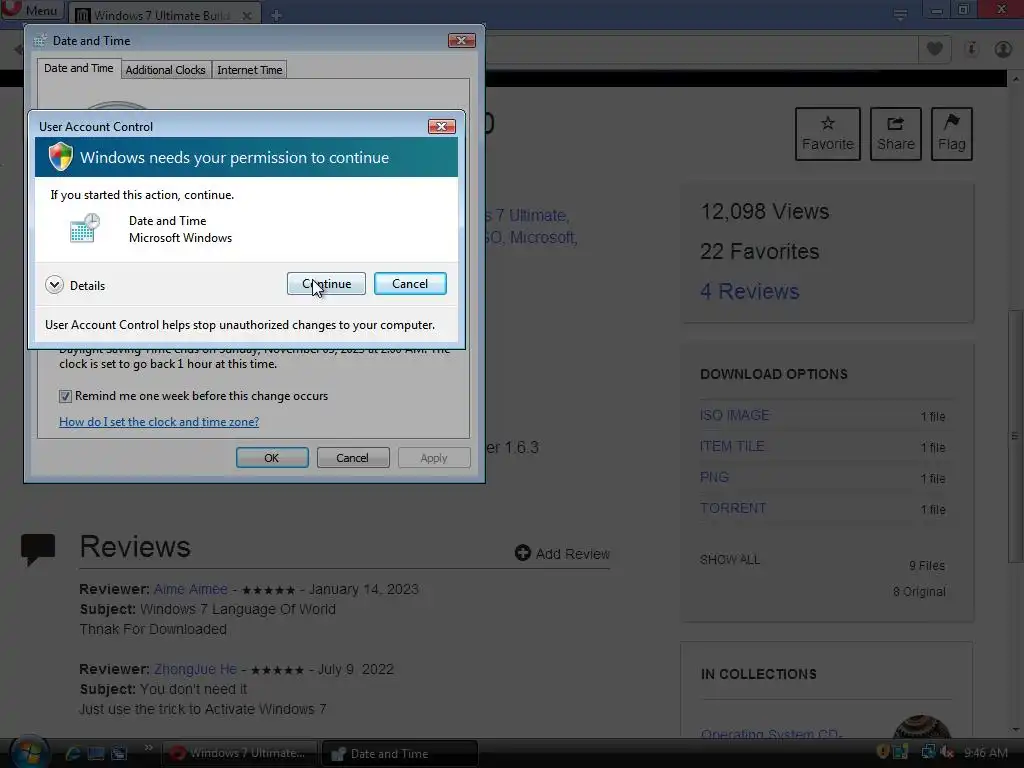This screenshot has height=768, width=1024.
Task: Click the Share button on page
Action: point(895,134)
